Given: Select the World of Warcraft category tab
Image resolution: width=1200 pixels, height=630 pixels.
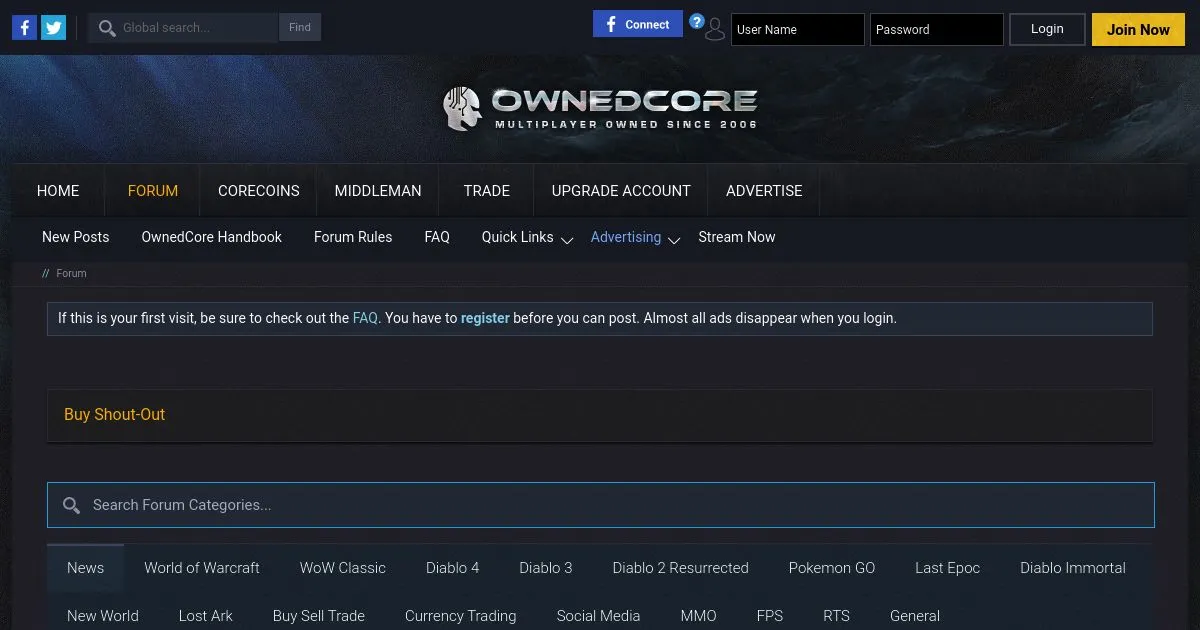Looking at the screenshot, I should [202, 568].
